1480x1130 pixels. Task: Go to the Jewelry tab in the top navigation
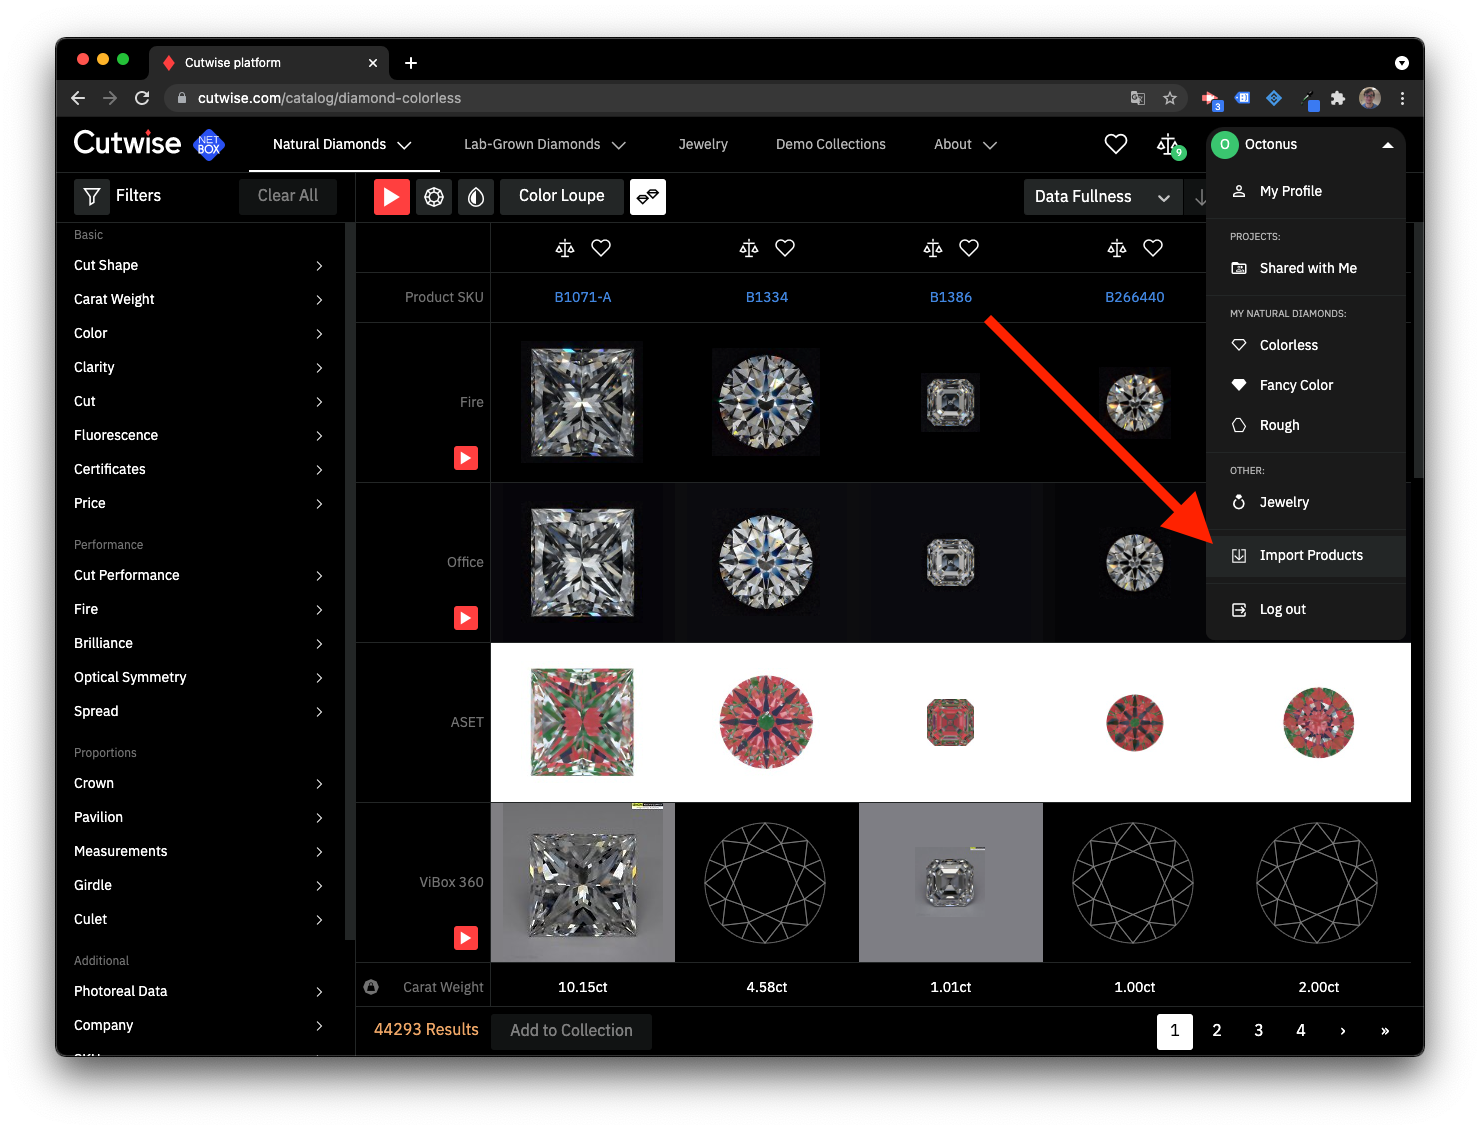point(703,145)
